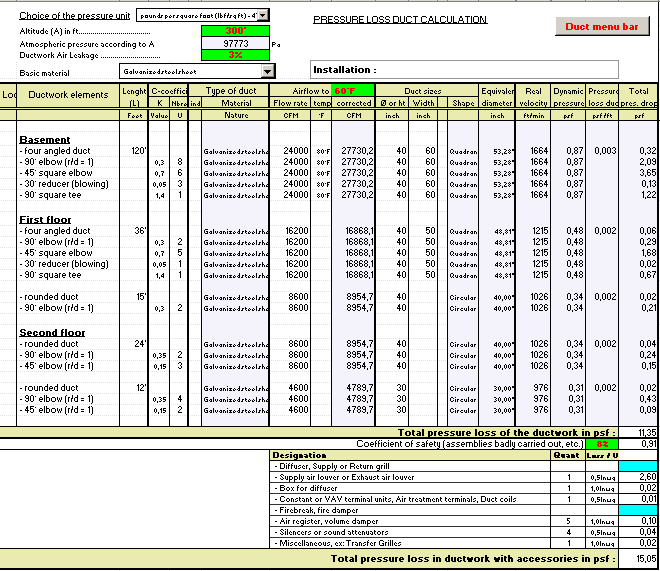Select the red 60°F airflow temperature cell
Image resolution: width=660 pixels, height=571 pixels.
click(x=352, y=91)
